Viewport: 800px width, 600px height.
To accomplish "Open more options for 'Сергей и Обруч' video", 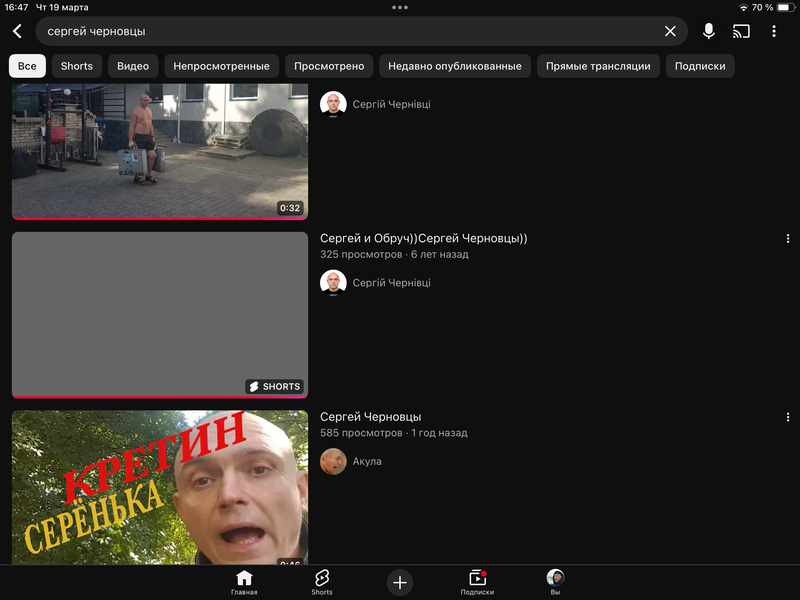I will [788, 239].
